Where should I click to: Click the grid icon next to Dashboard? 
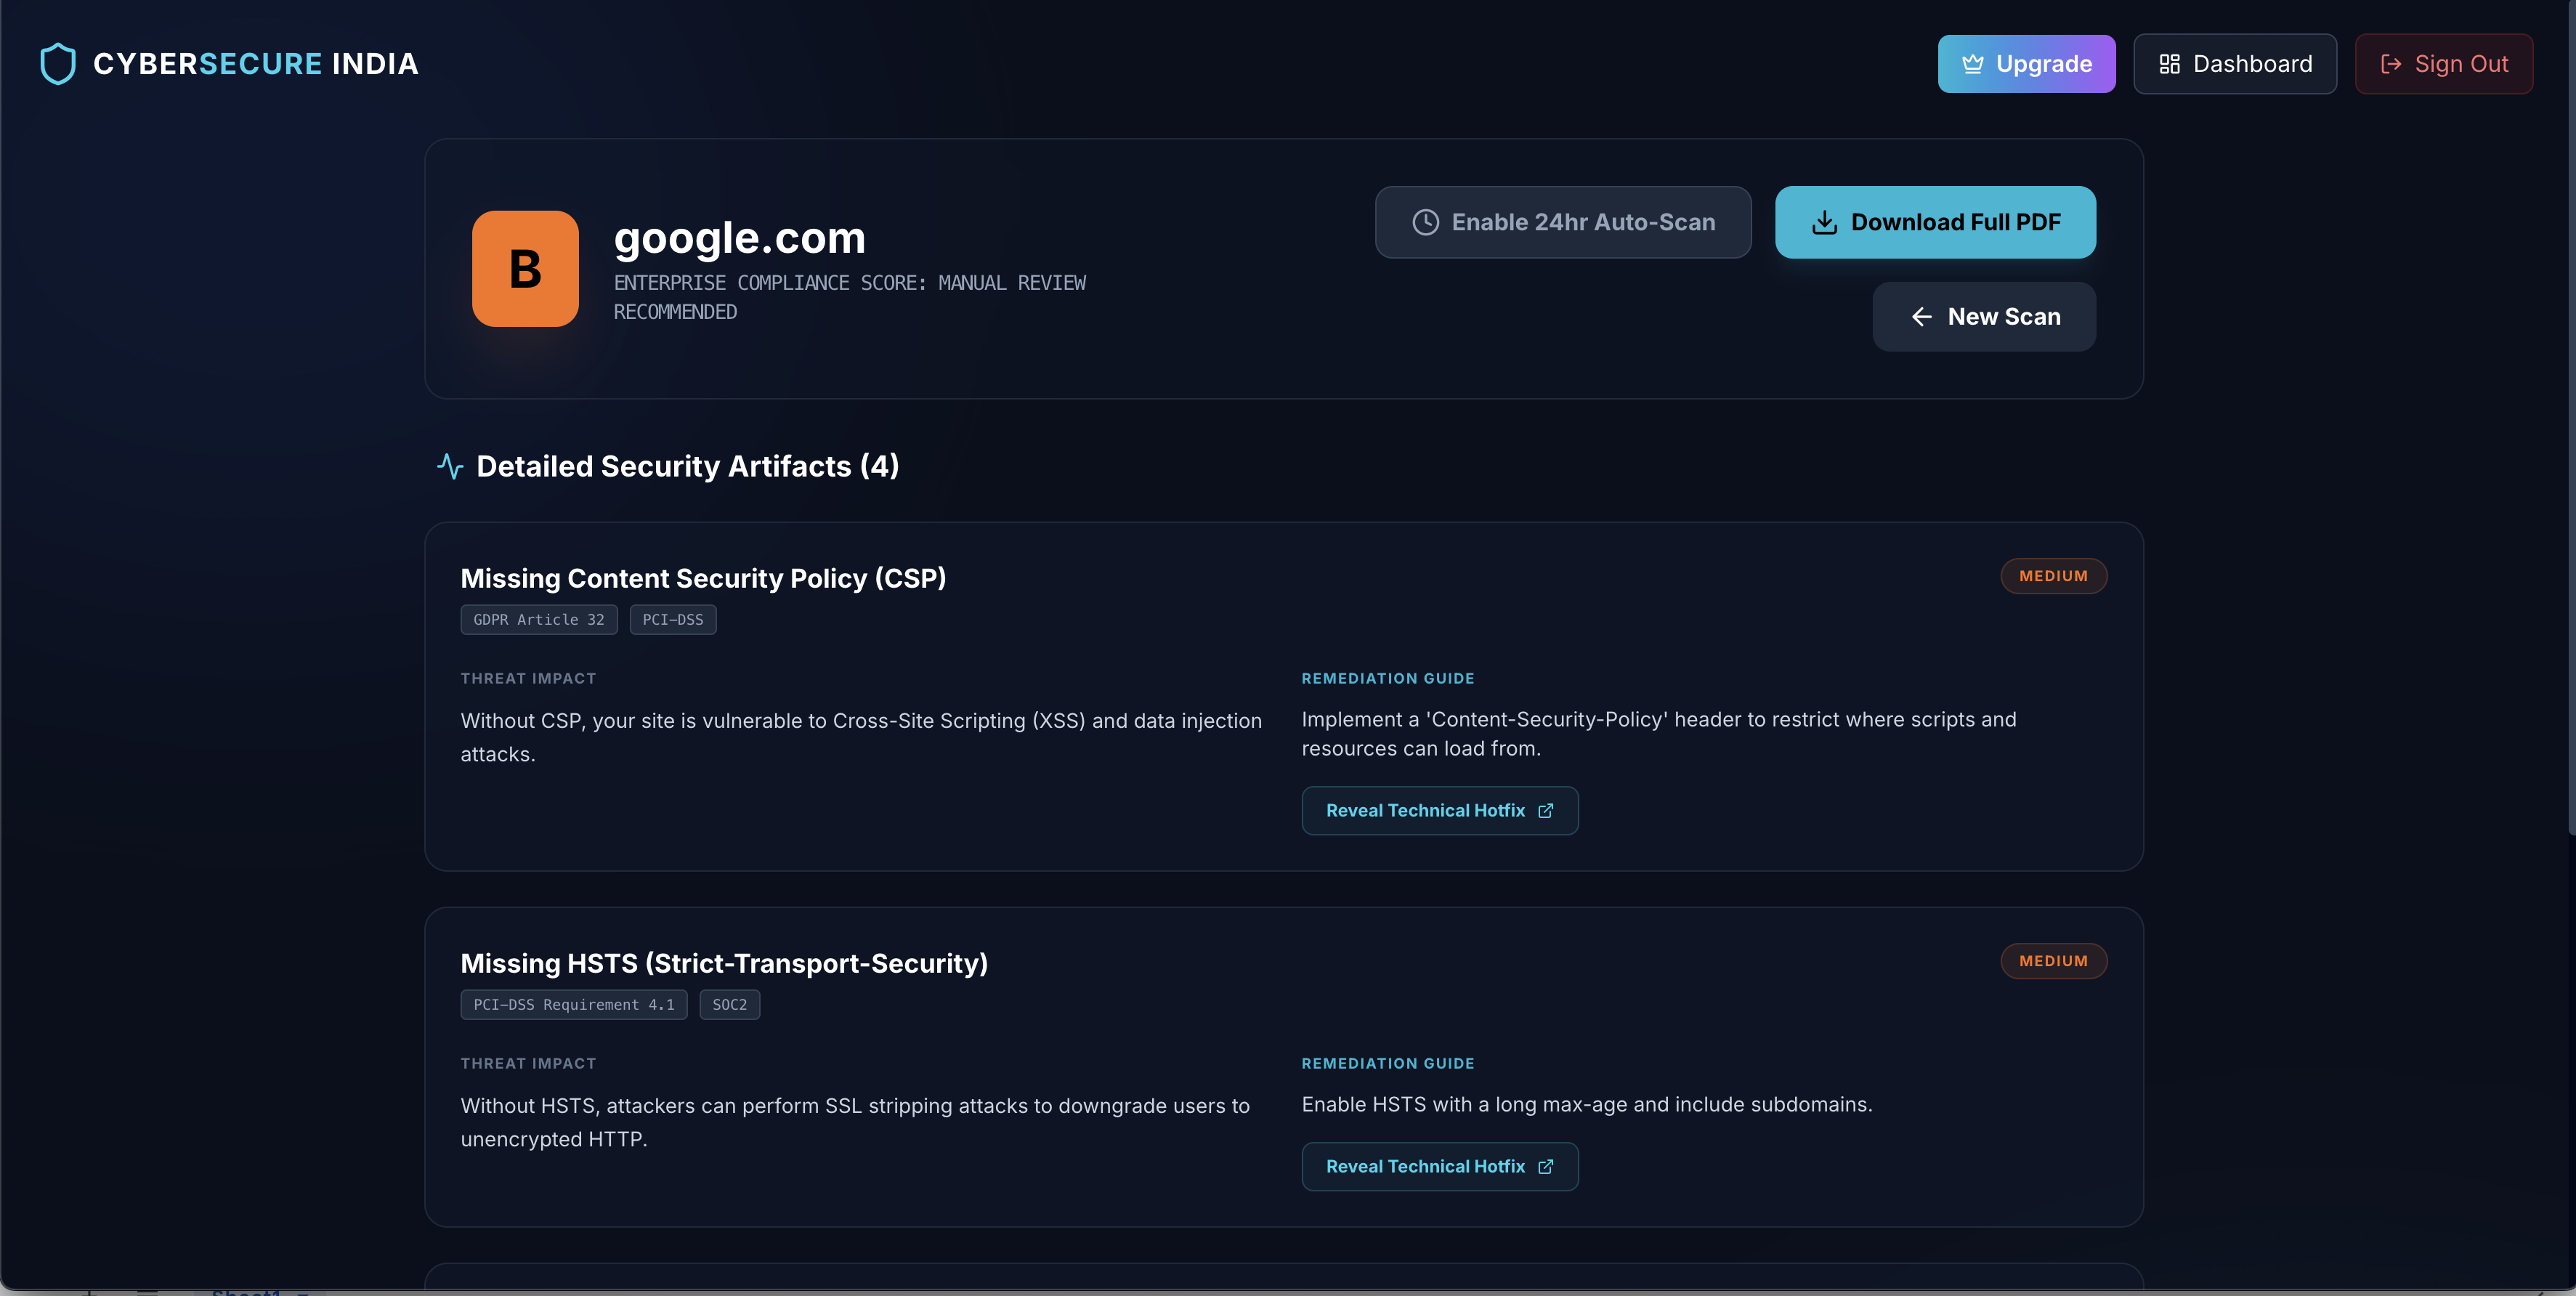pyautogui.click(x=2170, y=63)
